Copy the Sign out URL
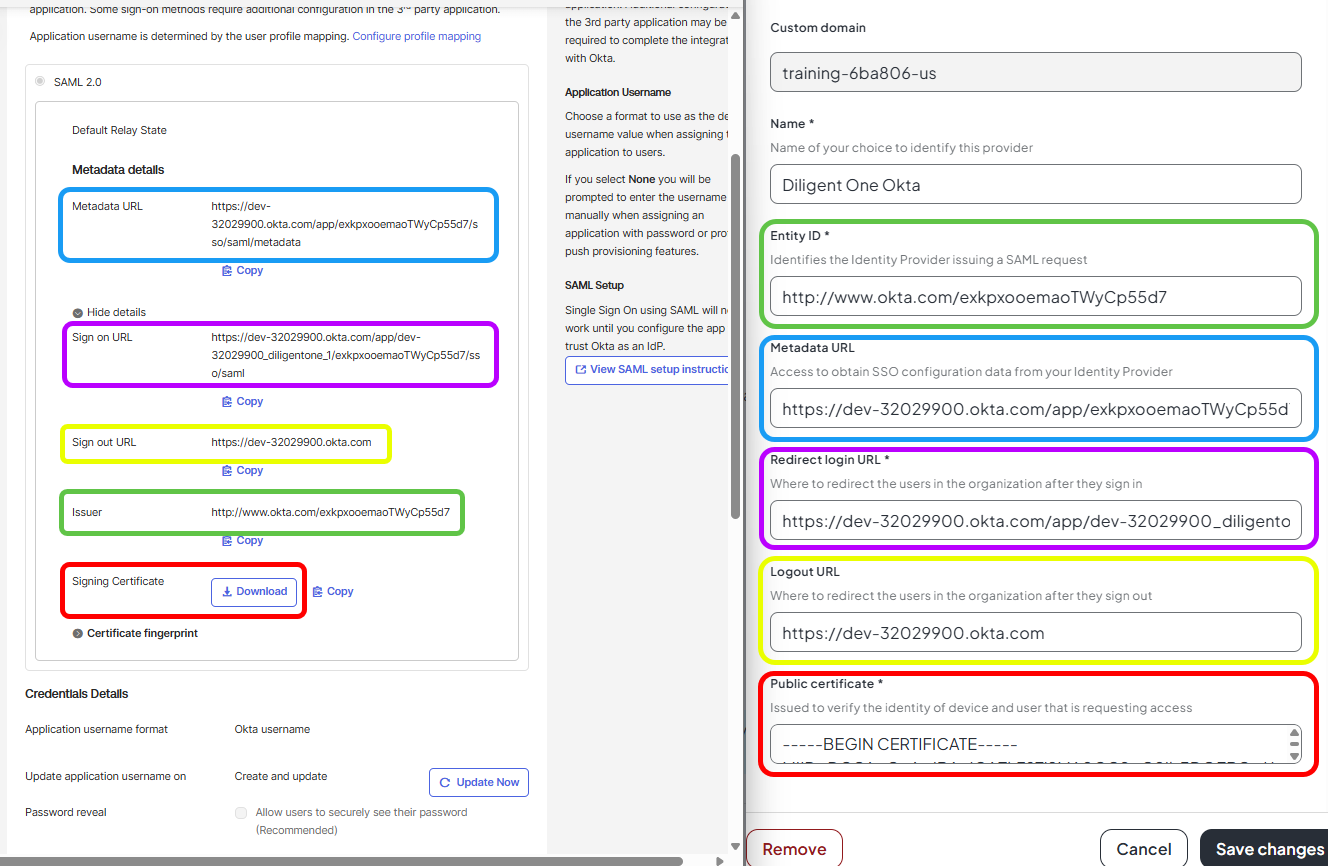The height and width of the screenshot is (866, 1328). pos(242,470)
